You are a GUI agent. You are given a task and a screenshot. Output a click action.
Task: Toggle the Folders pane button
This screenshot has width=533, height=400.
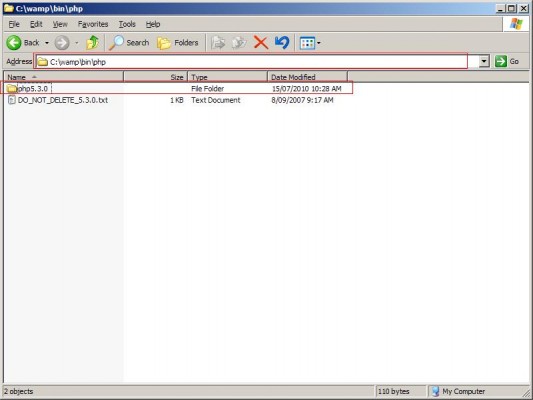pos(178,43)
